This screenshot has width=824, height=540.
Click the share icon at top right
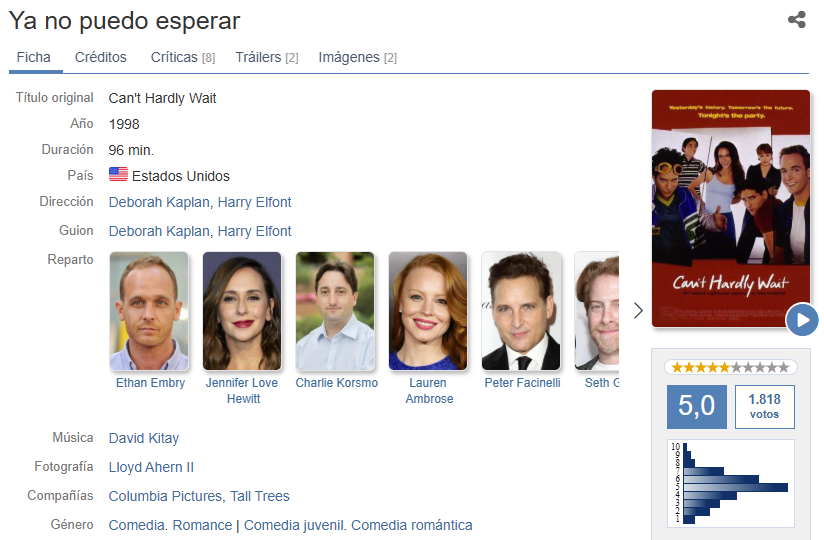[x=797, y=20]
